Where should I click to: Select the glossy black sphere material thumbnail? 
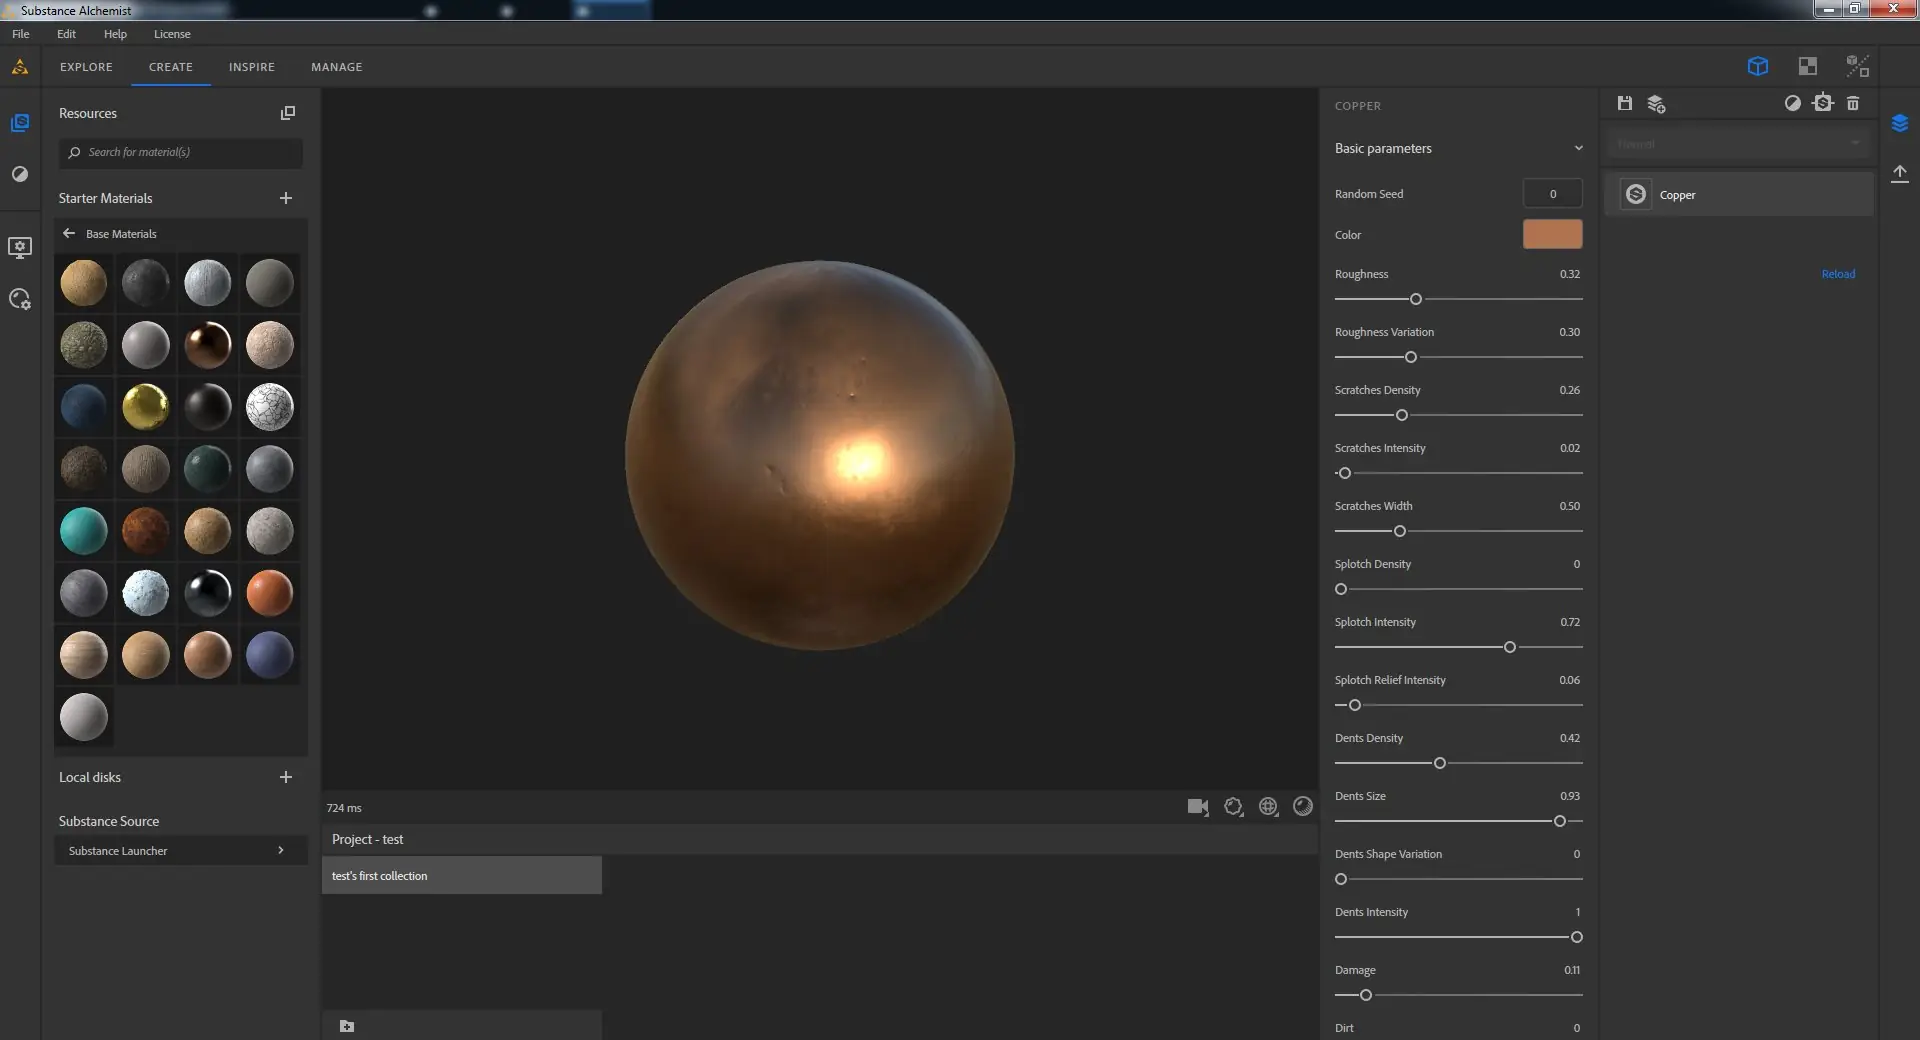click(208, 593)
